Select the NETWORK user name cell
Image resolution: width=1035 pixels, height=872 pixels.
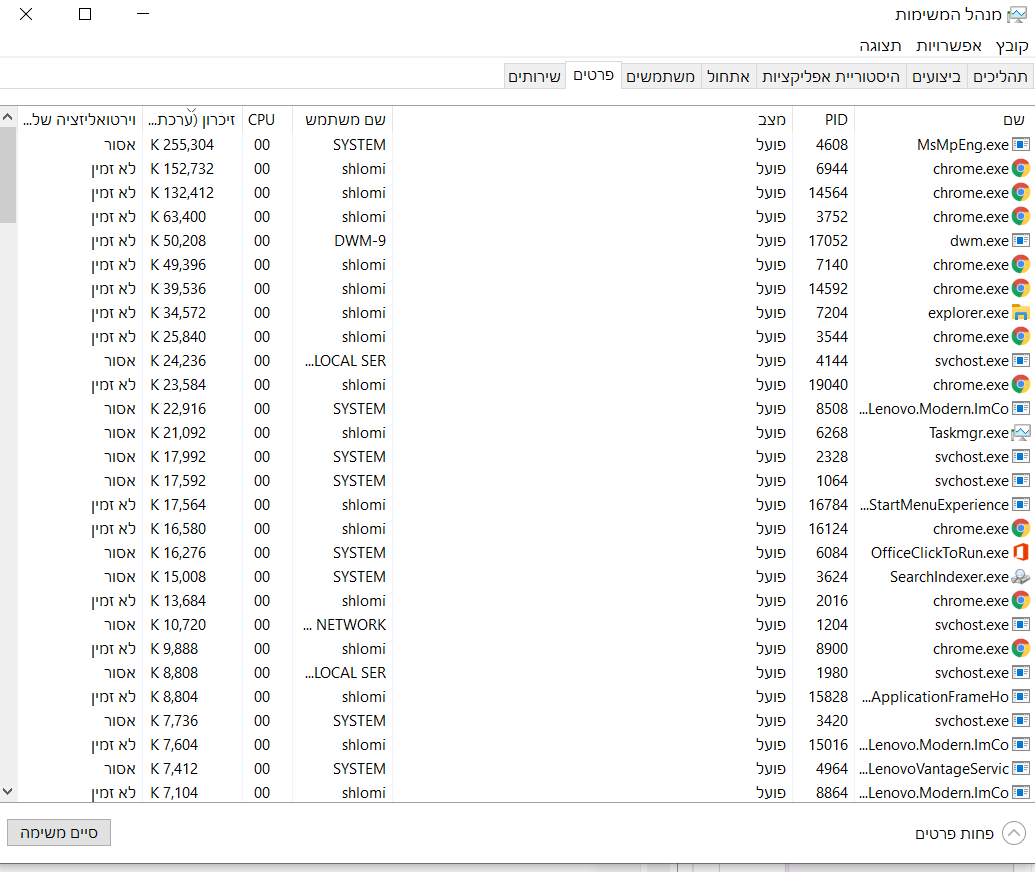345,624
